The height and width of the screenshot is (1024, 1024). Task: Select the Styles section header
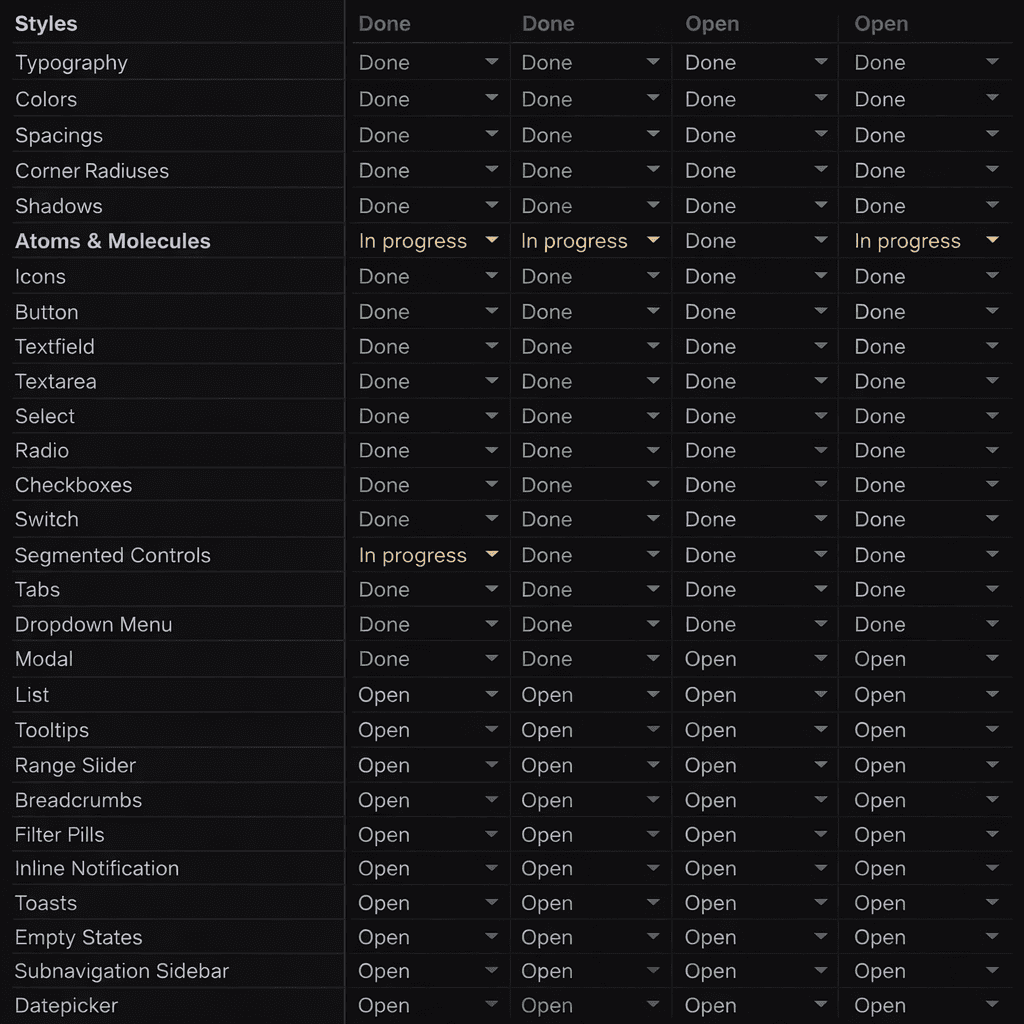click(46, 24)
